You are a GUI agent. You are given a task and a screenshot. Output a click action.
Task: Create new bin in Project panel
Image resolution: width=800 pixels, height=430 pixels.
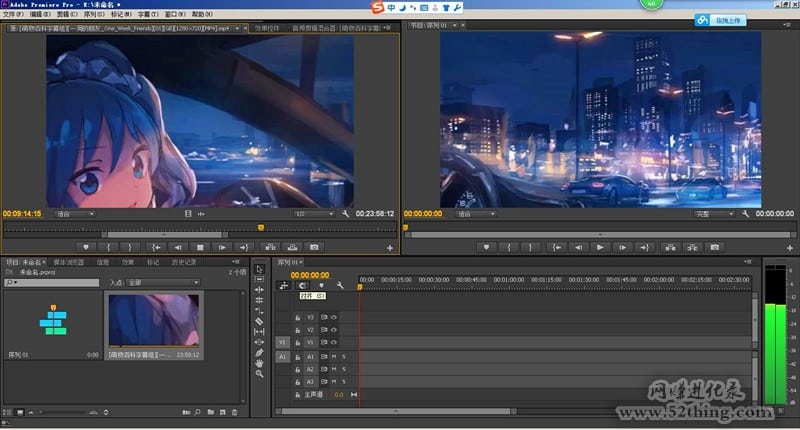211,412
